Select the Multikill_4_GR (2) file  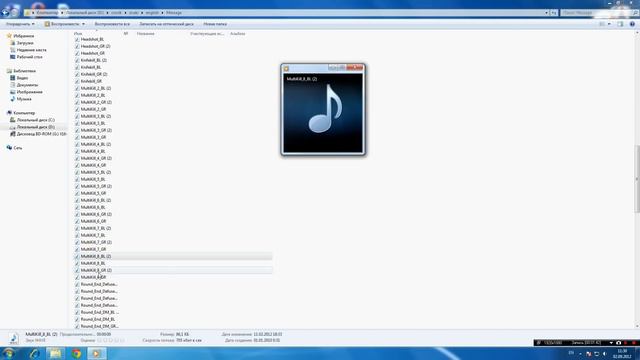coord(96,158)
